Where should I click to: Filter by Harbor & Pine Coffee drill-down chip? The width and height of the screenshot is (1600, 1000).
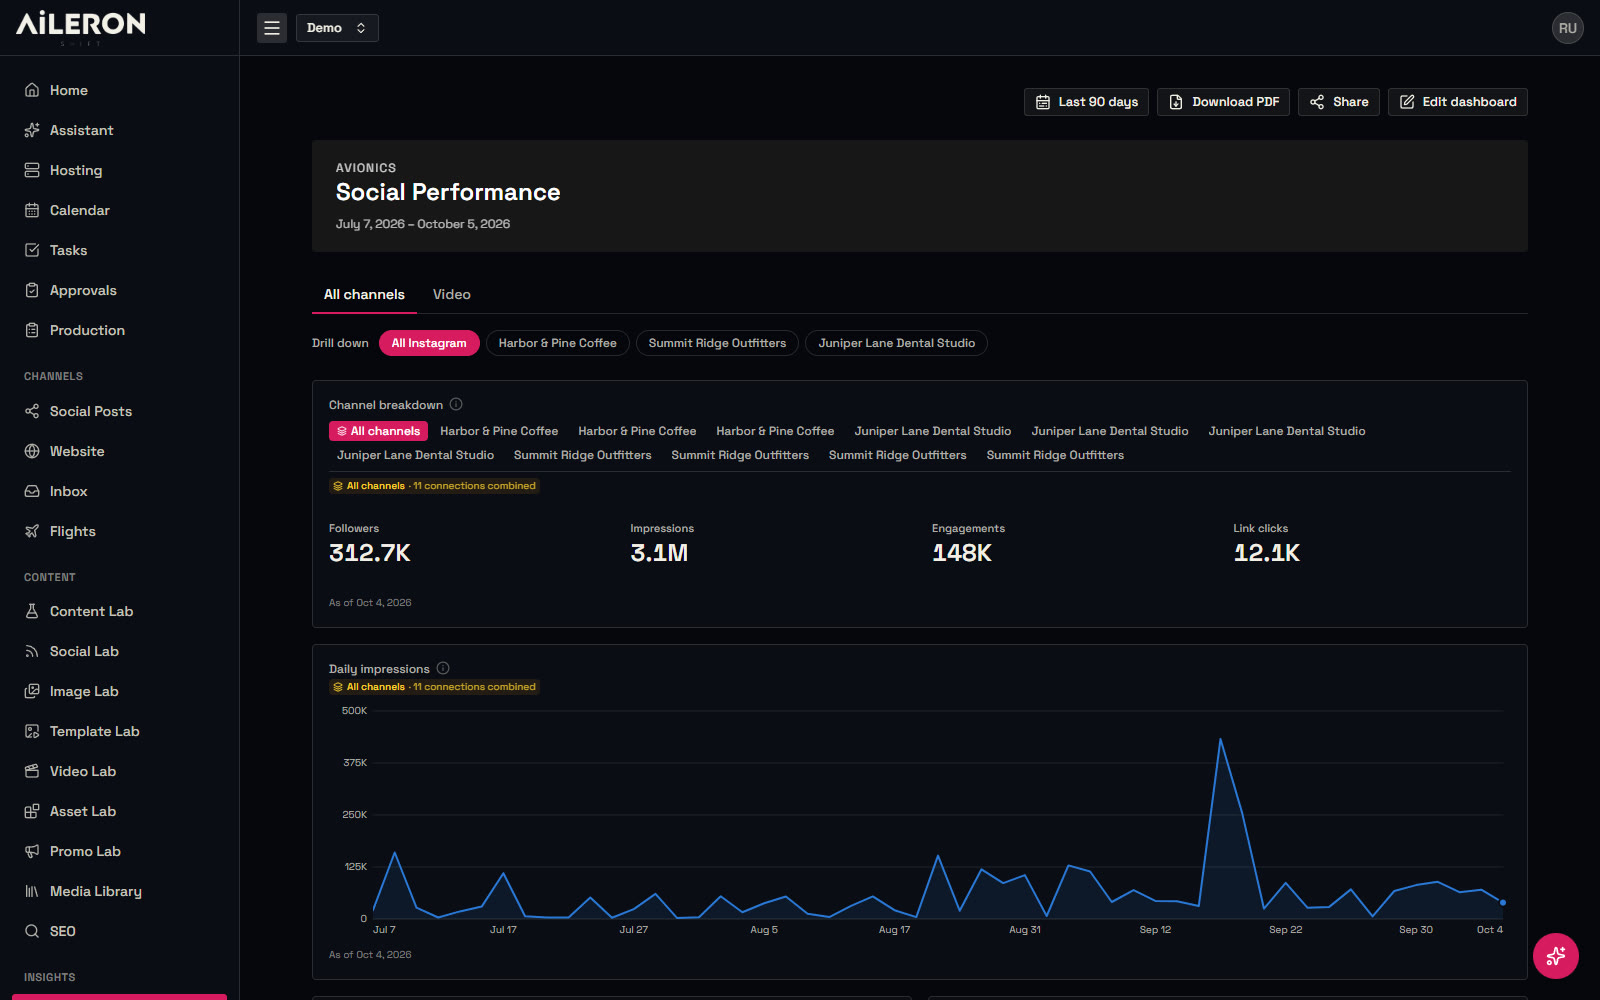[x=558, y=343]
